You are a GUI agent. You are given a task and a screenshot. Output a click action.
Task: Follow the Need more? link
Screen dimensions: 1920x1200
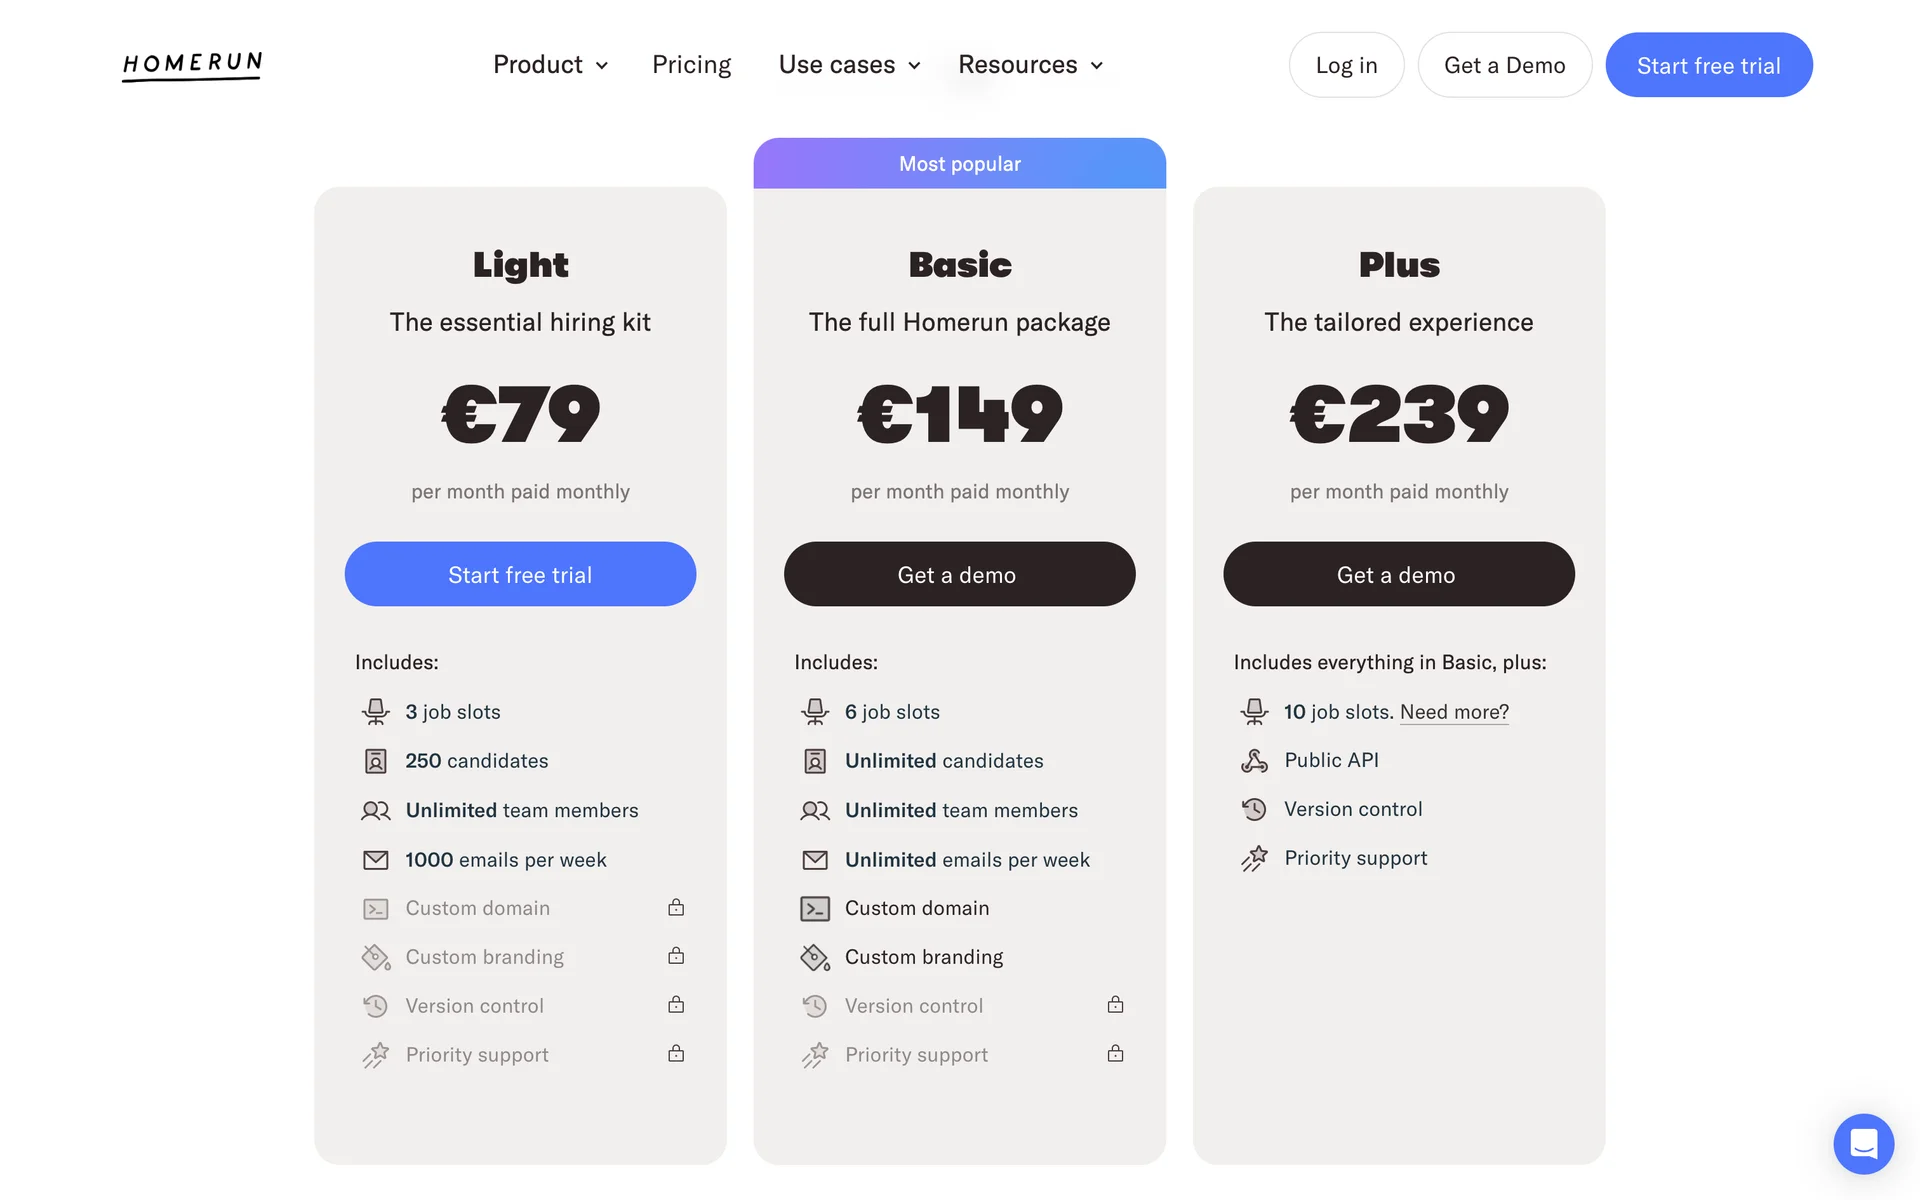coord(1454,712)
